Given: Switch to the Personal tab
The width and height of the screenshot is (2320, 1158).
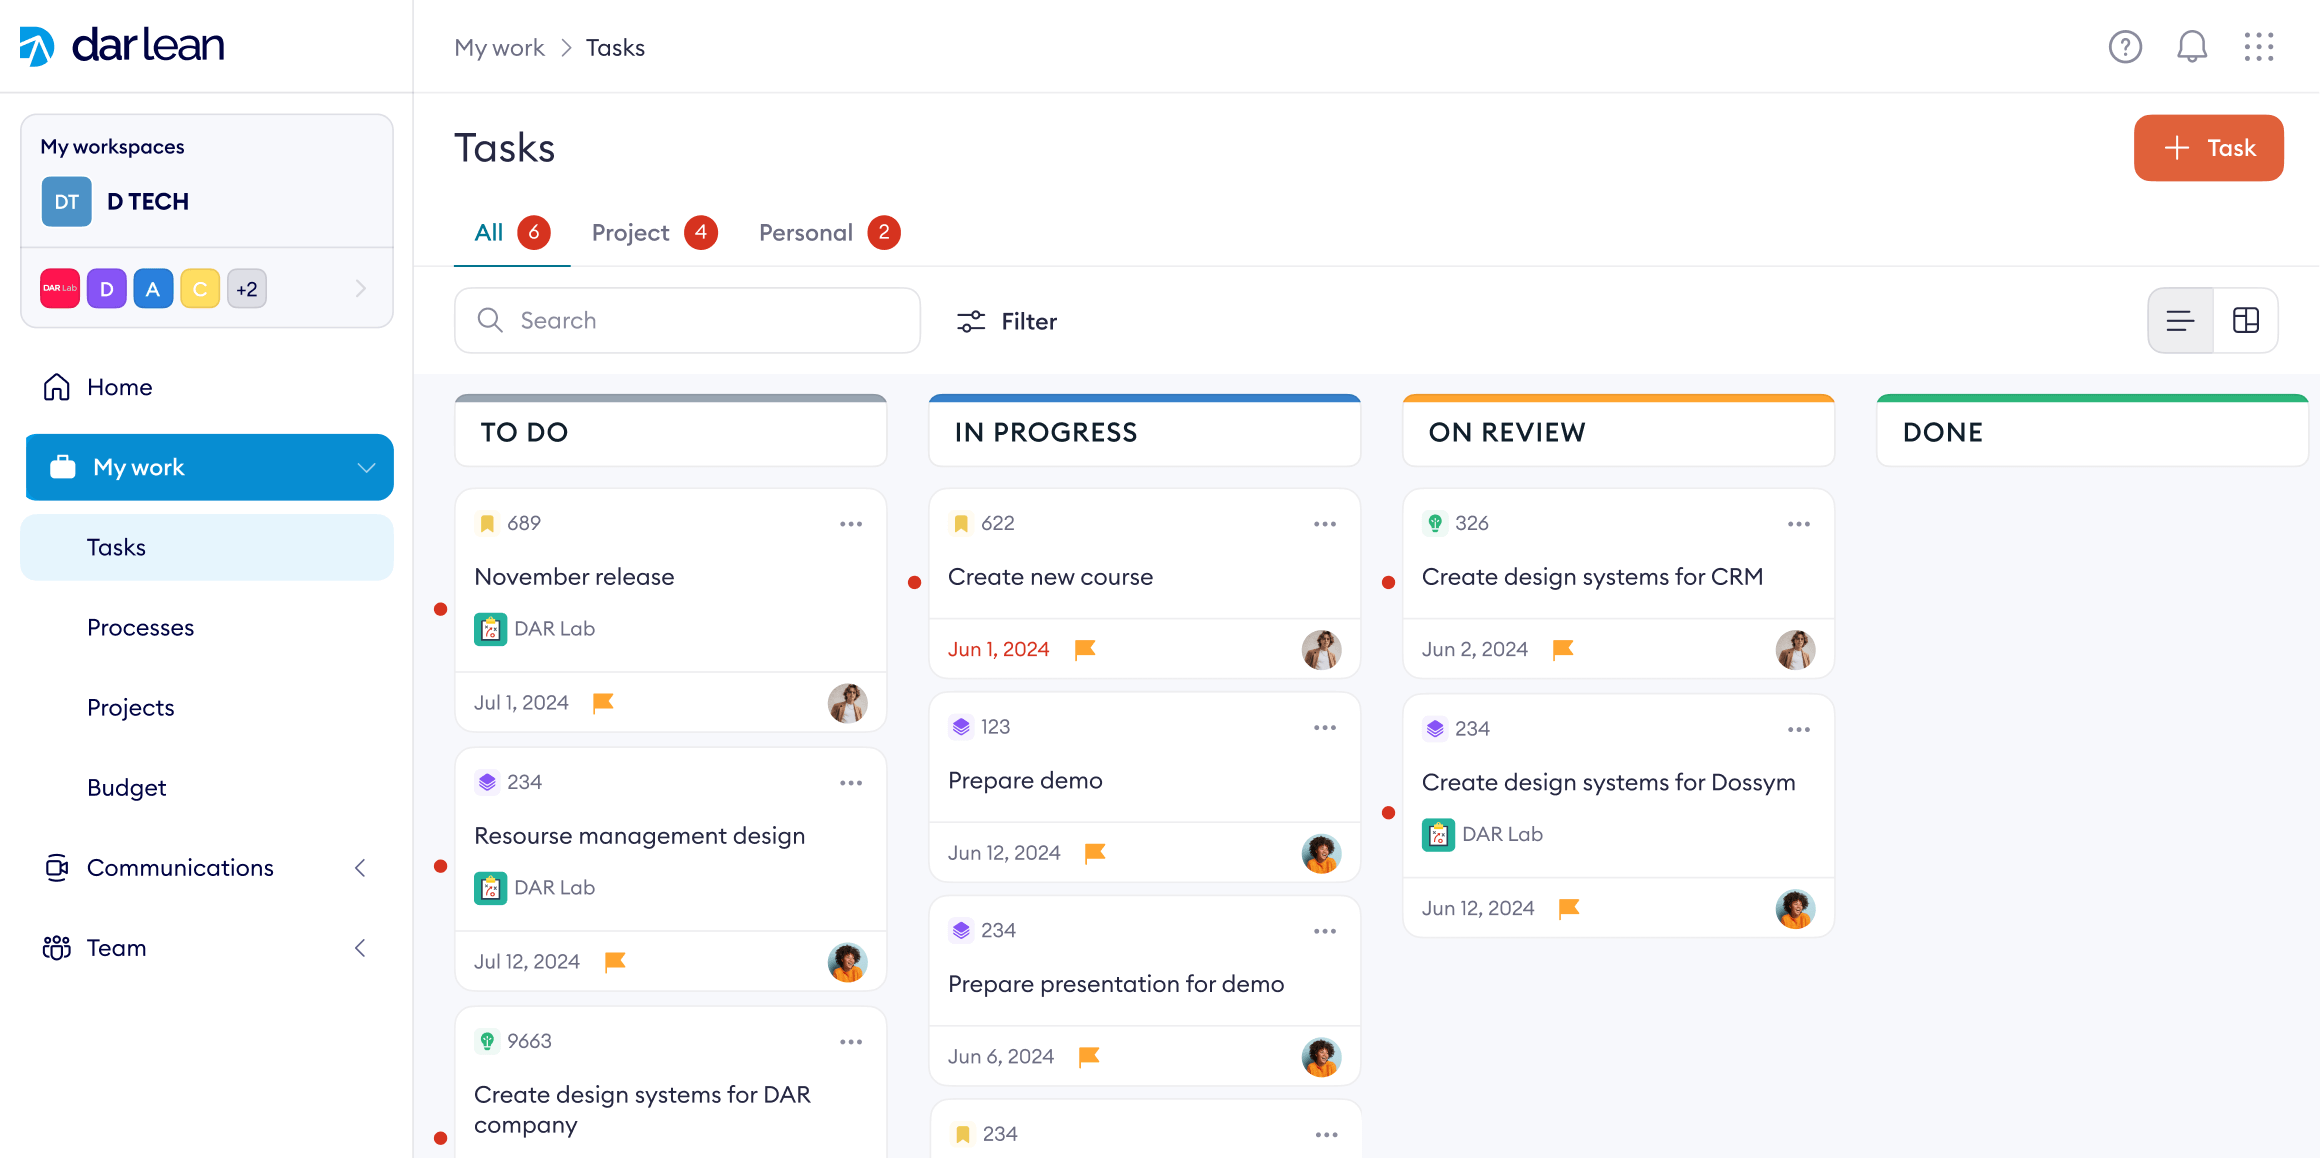Looking at the screenshot, I should tap(806, 233).
